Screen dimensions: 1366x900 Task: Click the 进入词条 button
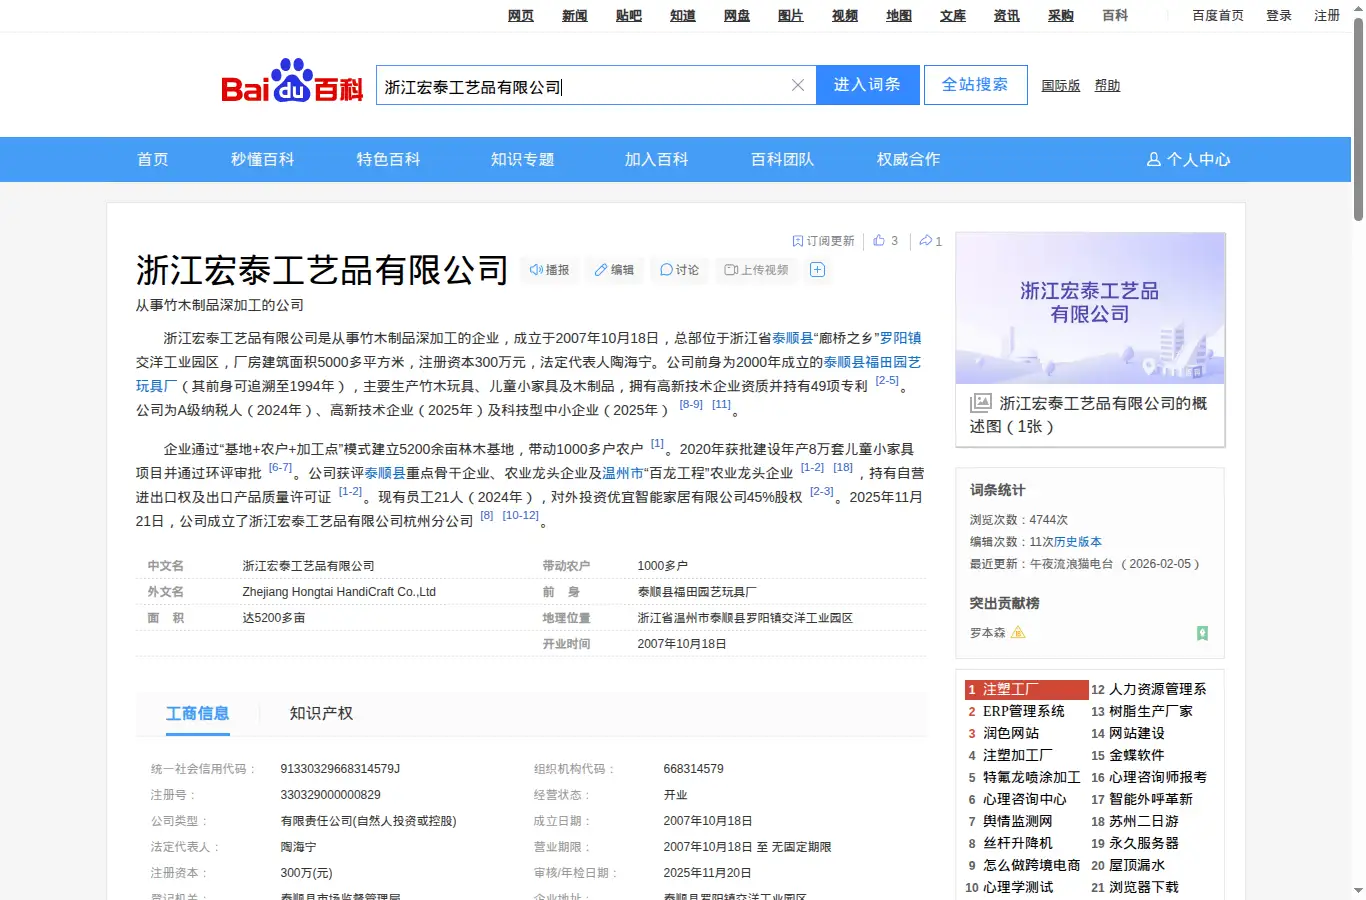867,85
